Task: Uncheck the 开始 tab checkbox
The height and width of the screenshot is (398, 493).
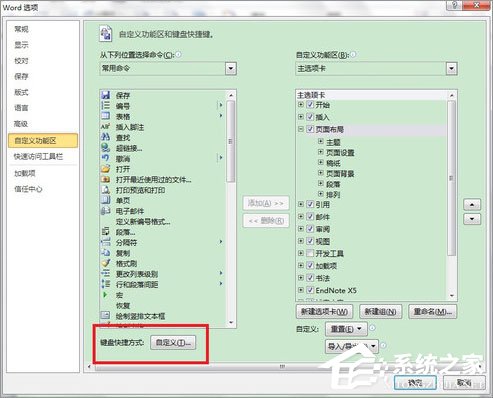Action: pos(310,105)
